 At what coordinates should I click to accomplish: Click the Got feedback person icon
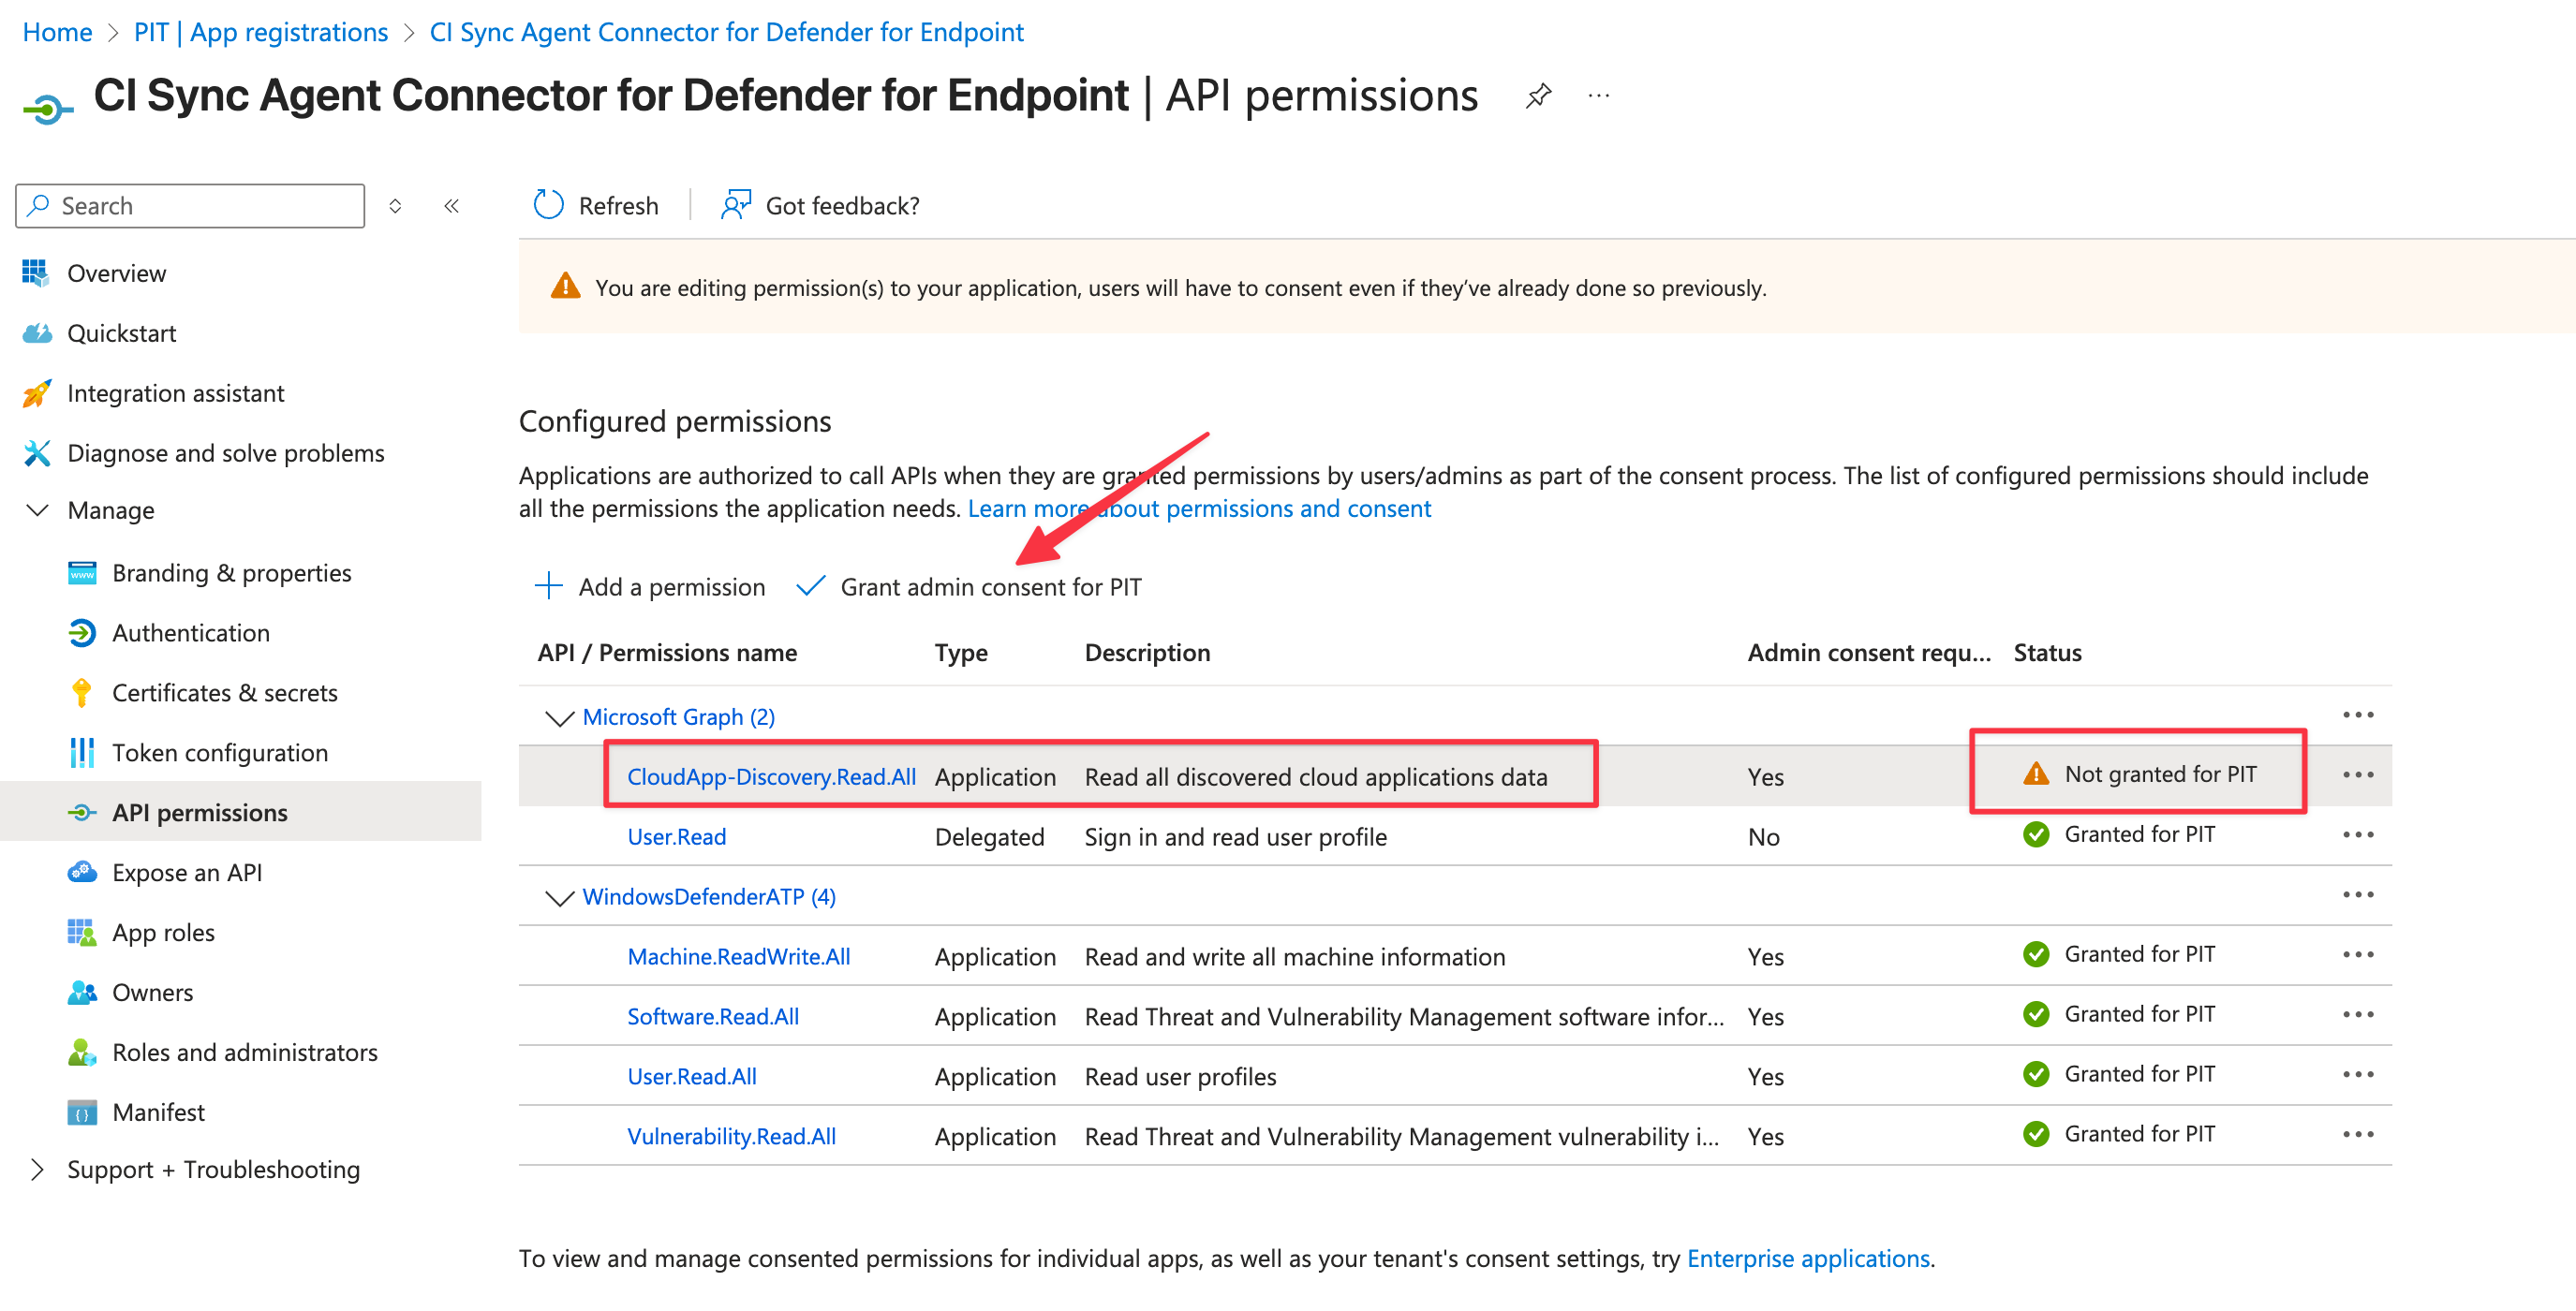point(736,205)
